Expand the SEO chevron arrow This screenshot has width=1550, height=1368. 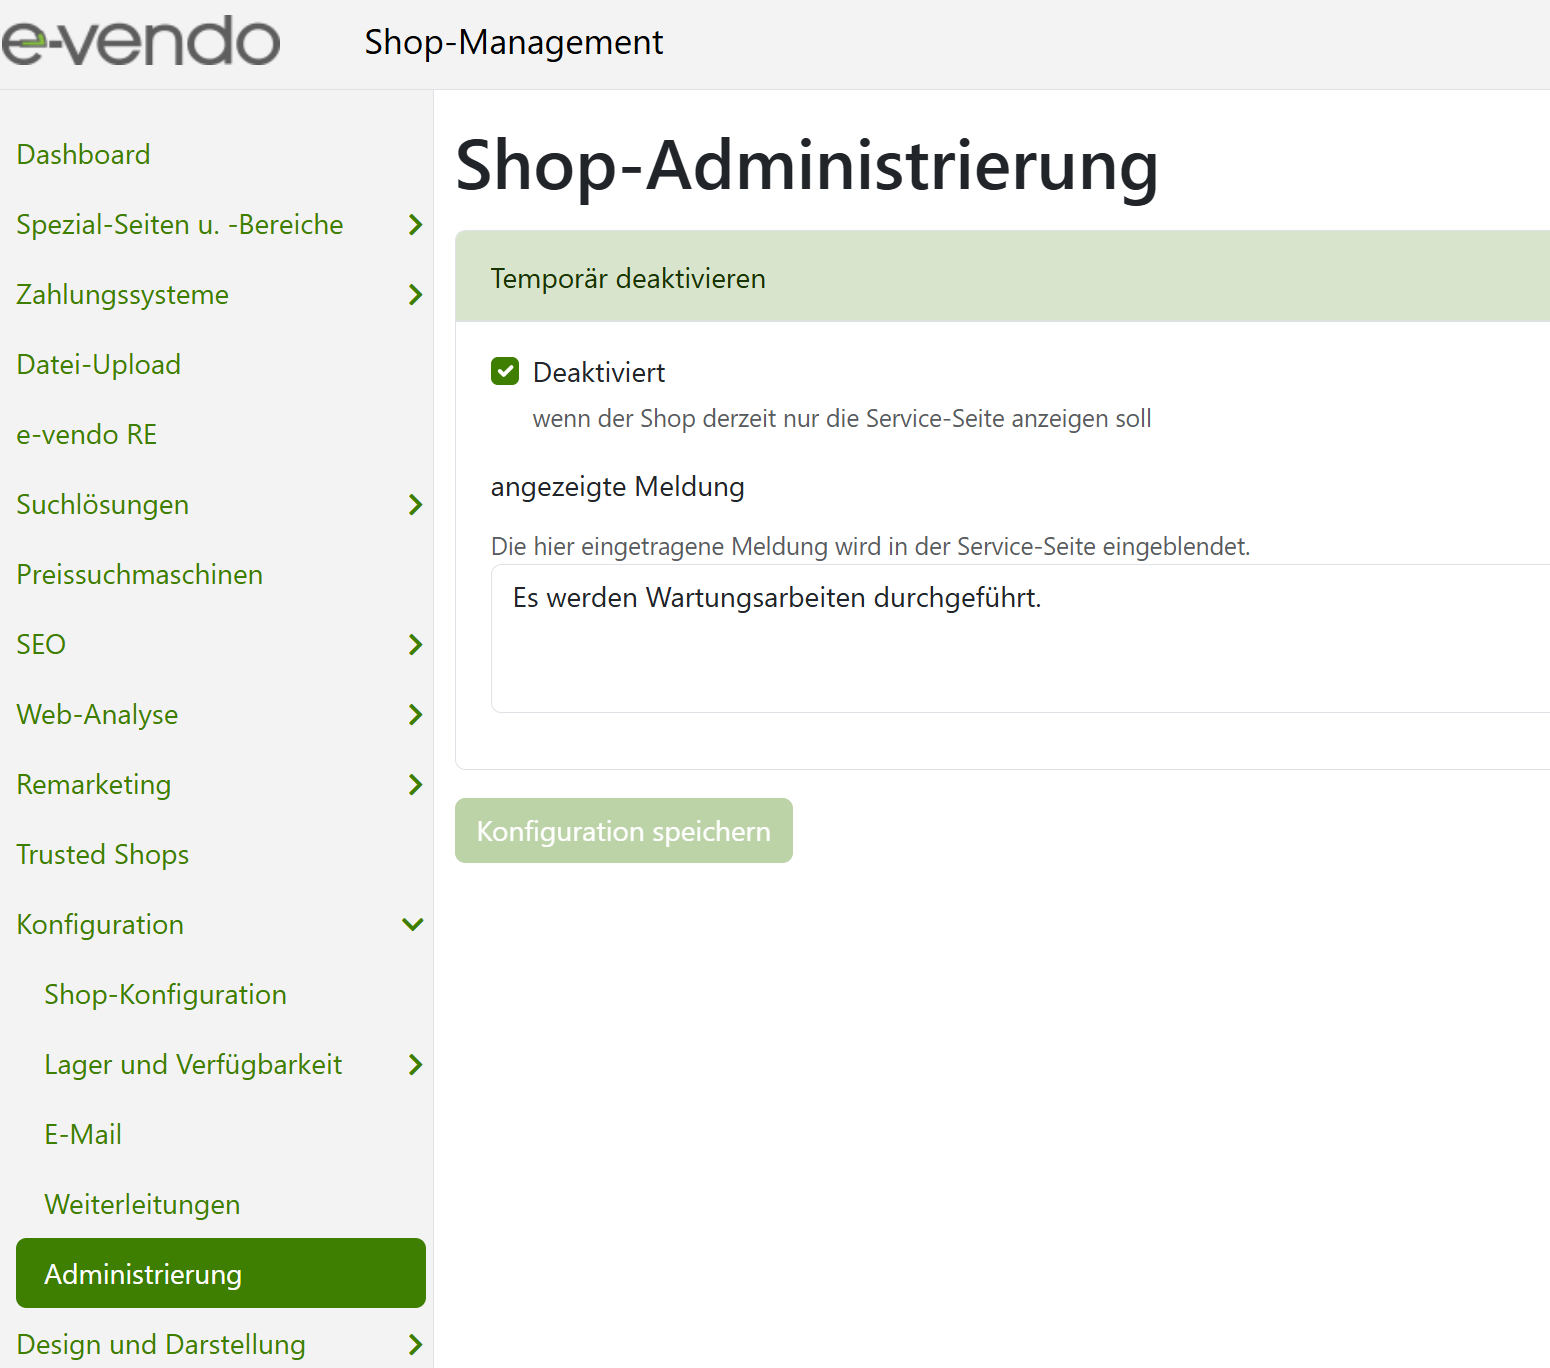point(415,645)
